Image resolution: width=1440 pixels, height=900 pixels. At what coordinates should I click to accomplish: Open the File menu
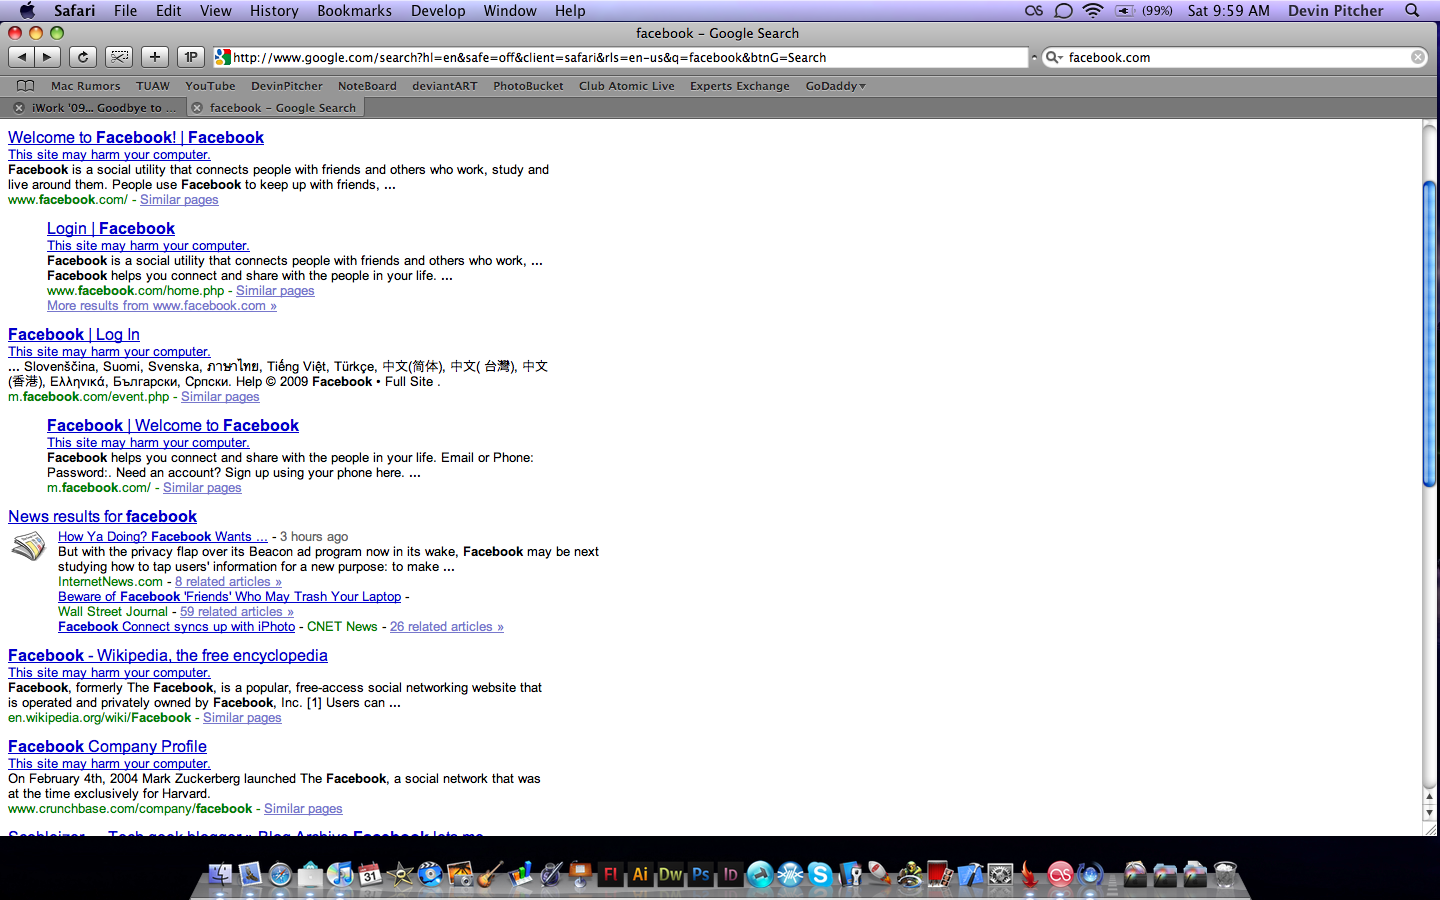point(125,10)
